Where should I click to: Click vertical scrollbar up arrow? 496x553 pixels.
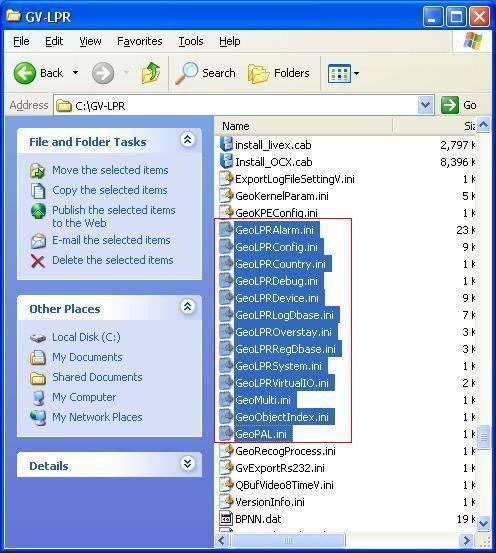(484, 124)
